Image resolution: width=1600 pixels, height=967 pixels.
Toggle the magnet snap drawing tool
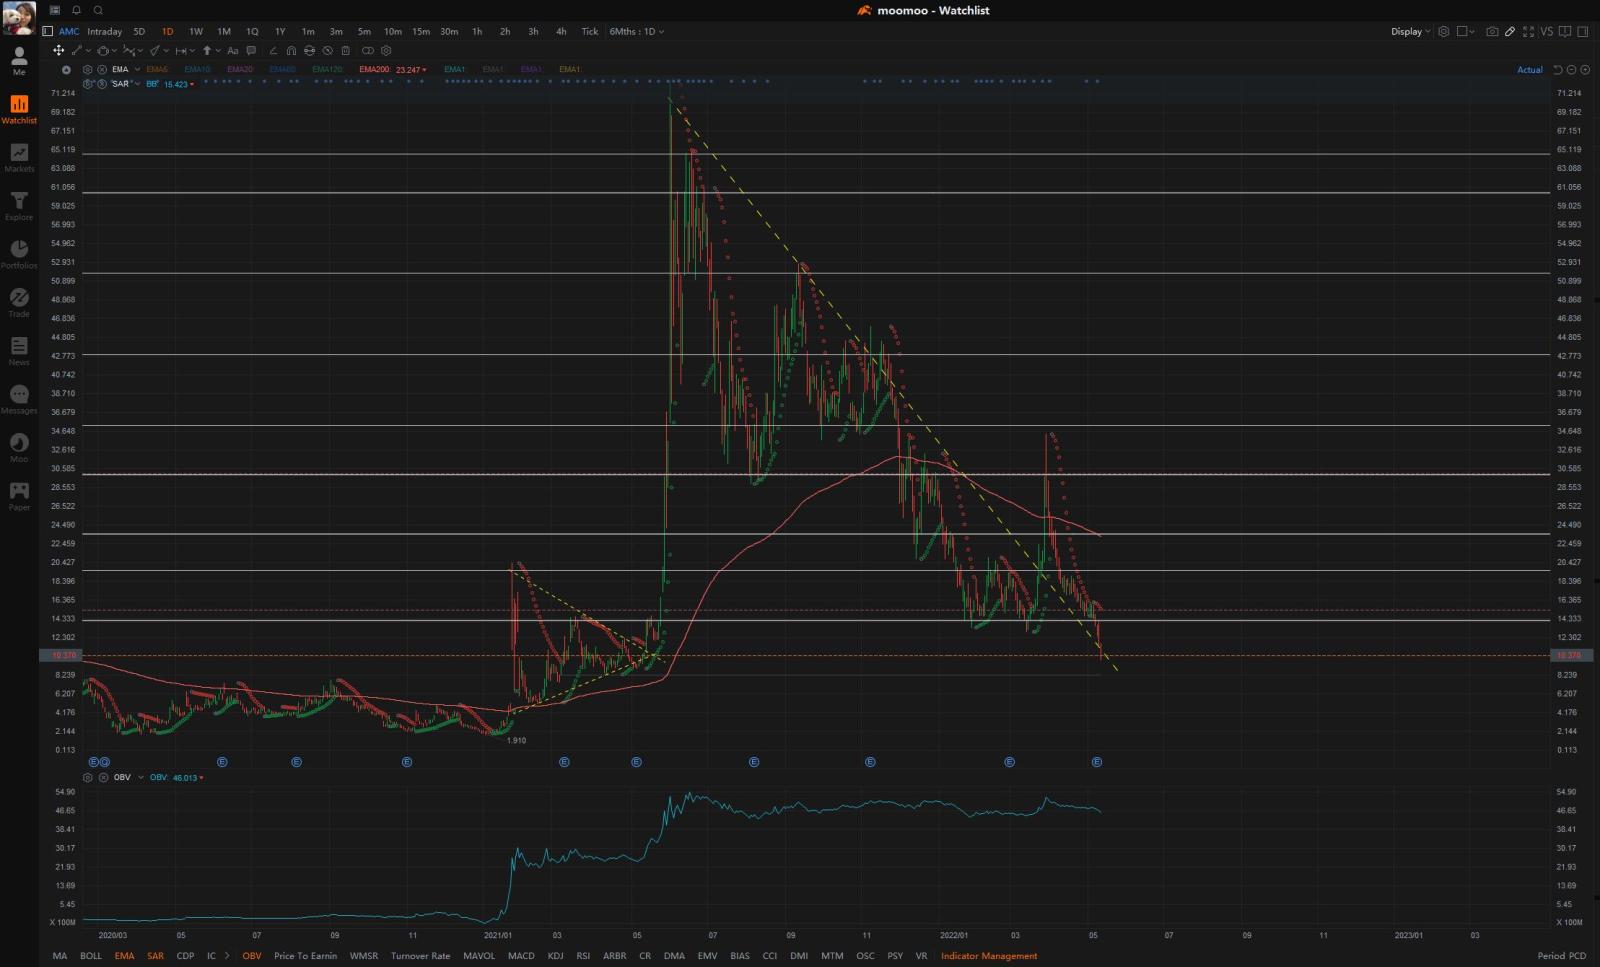291,50
